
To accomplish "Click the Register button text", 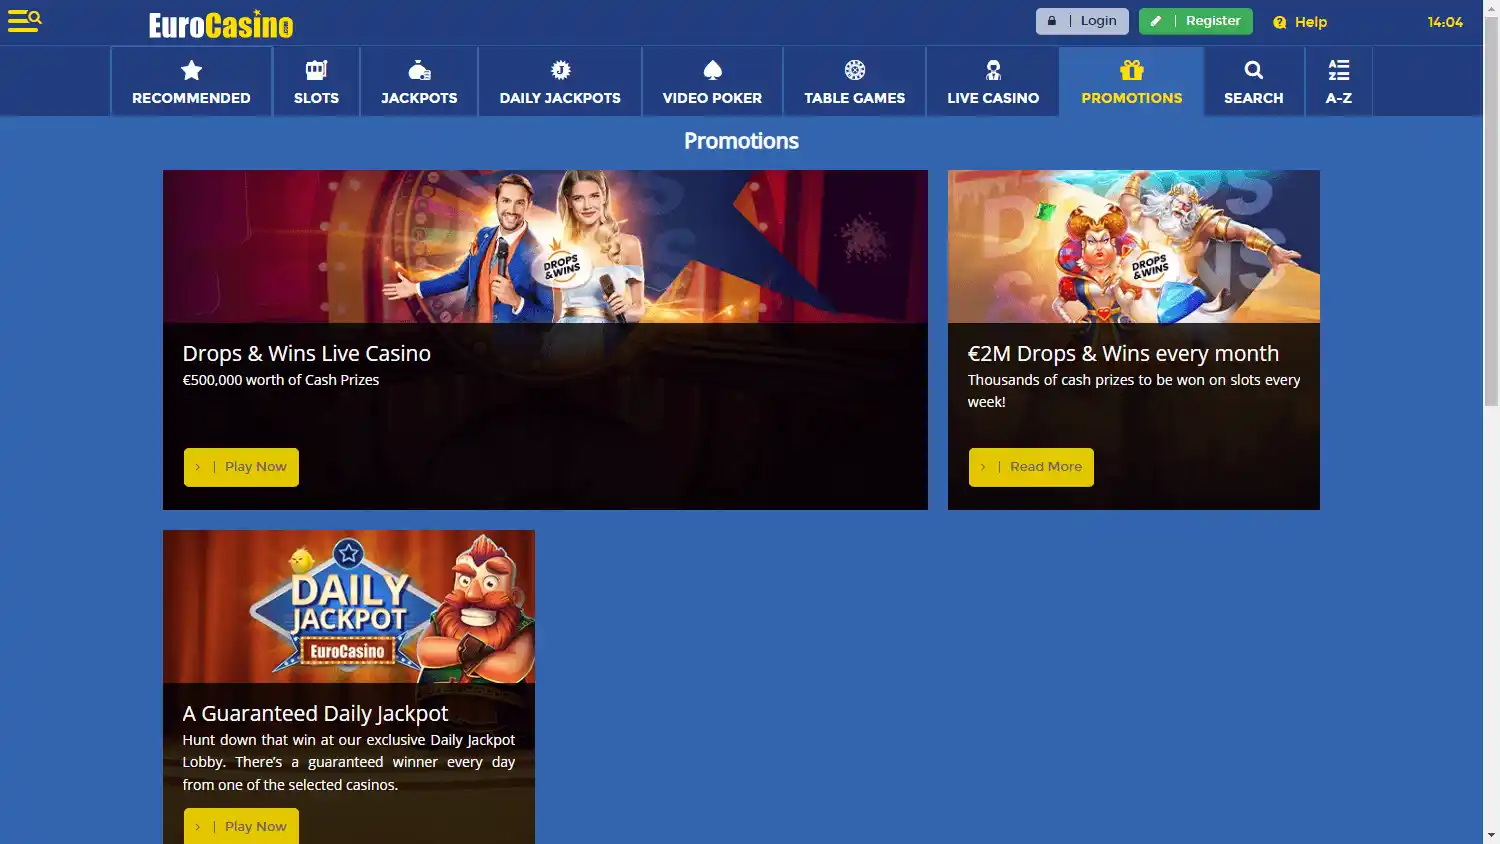I will 1213,21.
